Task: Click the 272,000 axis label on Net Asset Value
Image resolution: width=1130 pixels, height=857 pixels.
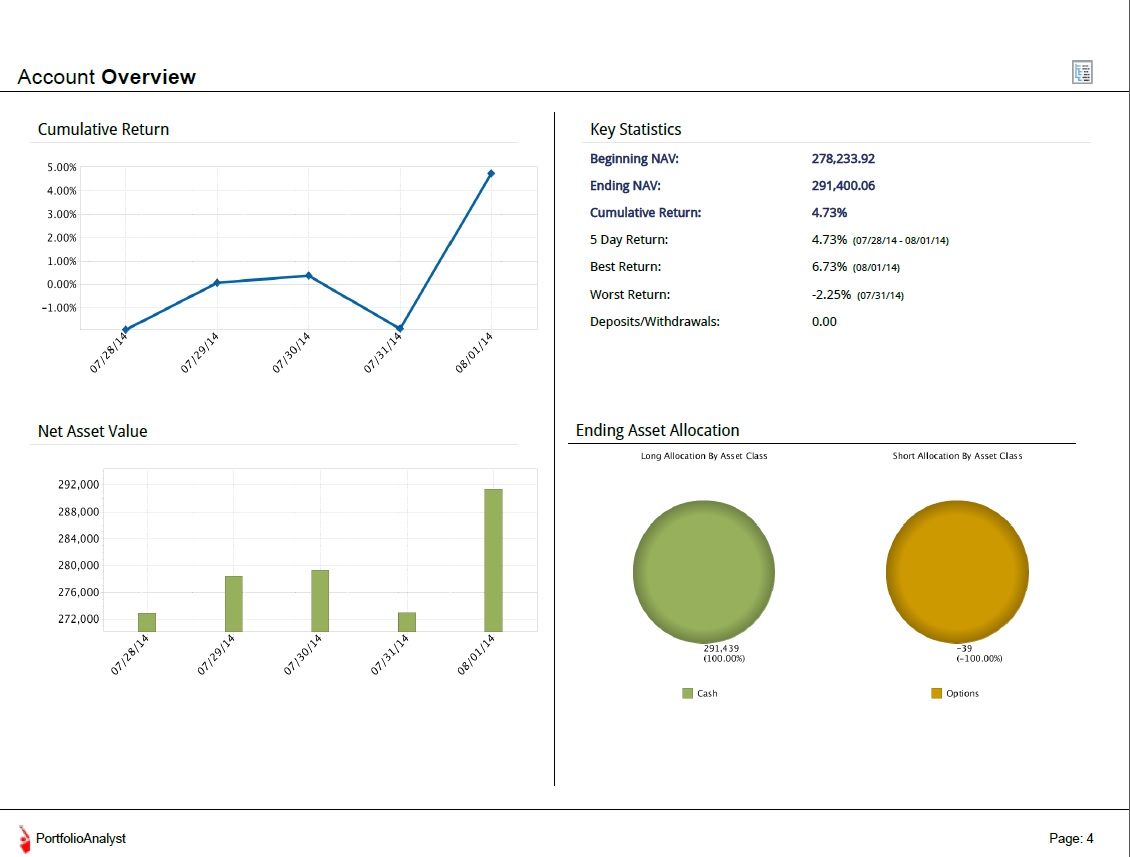Action: [x=79, y=619]
